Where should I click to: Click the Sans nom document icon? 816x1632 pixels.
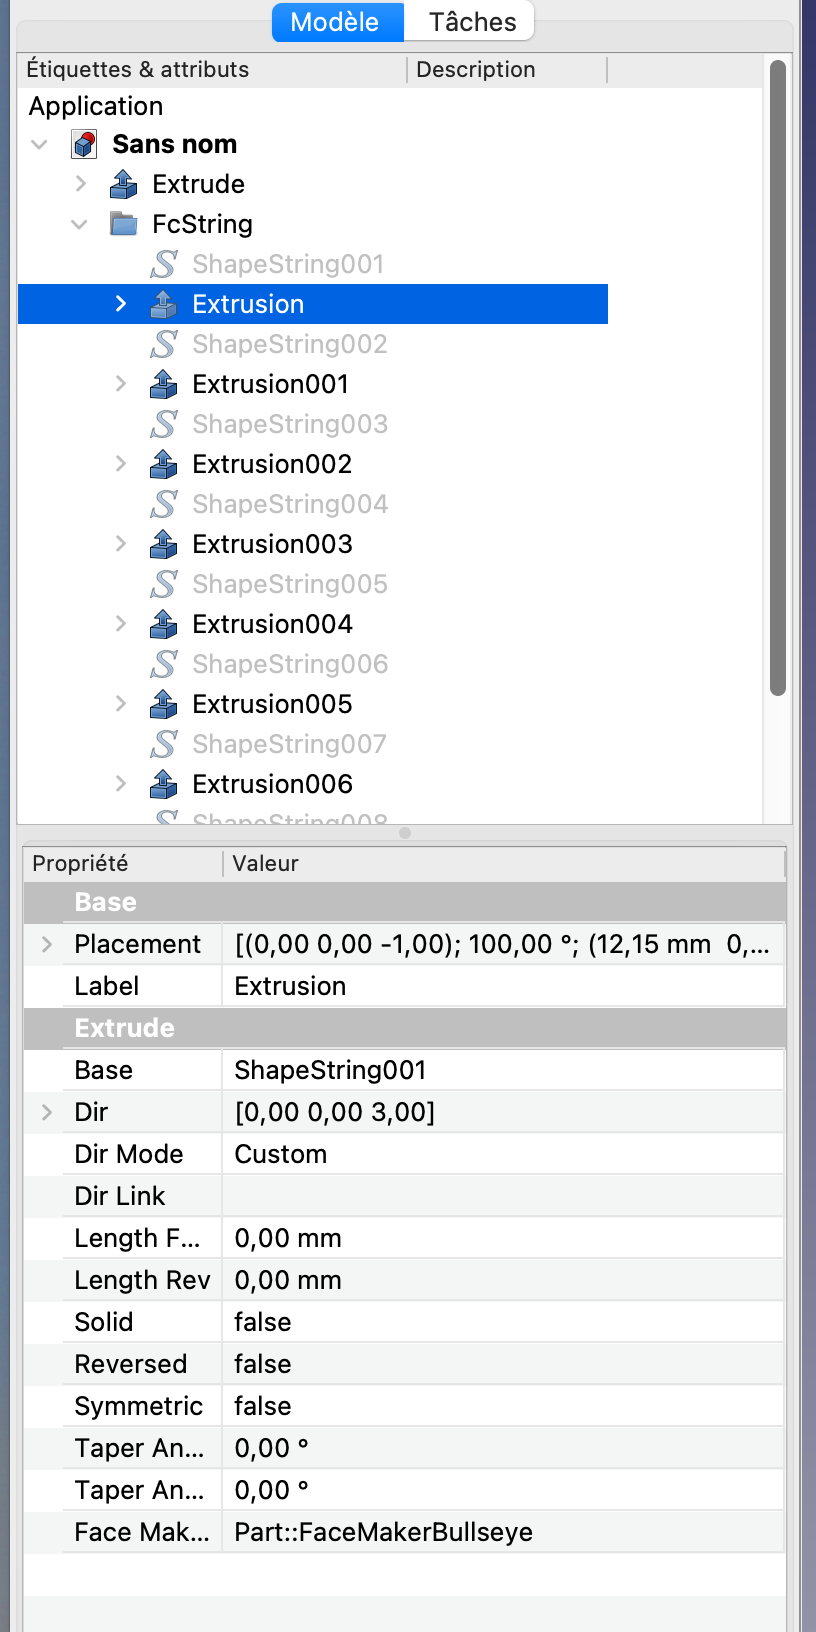coord(84,144)
